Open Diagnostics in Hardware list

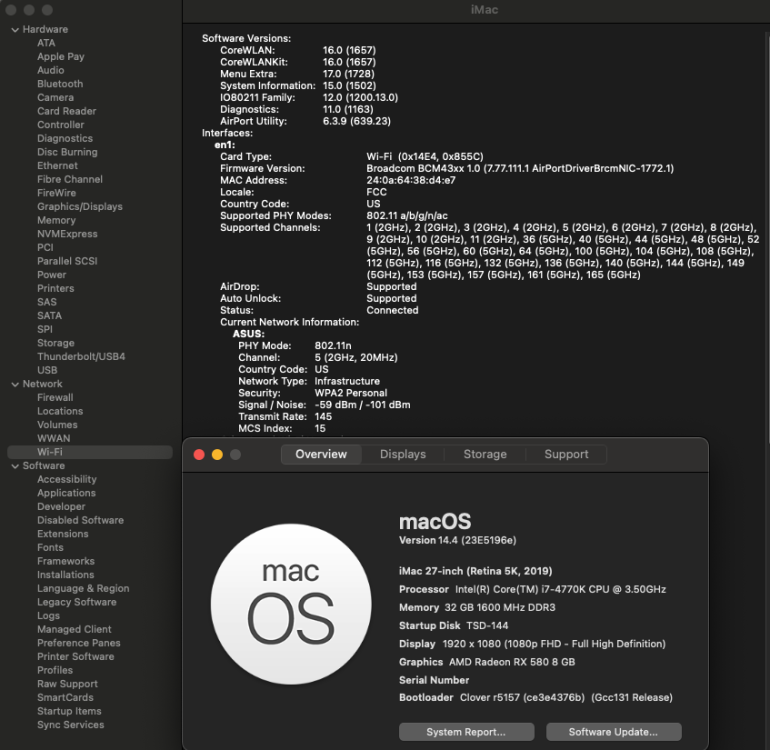coord(65,139)
